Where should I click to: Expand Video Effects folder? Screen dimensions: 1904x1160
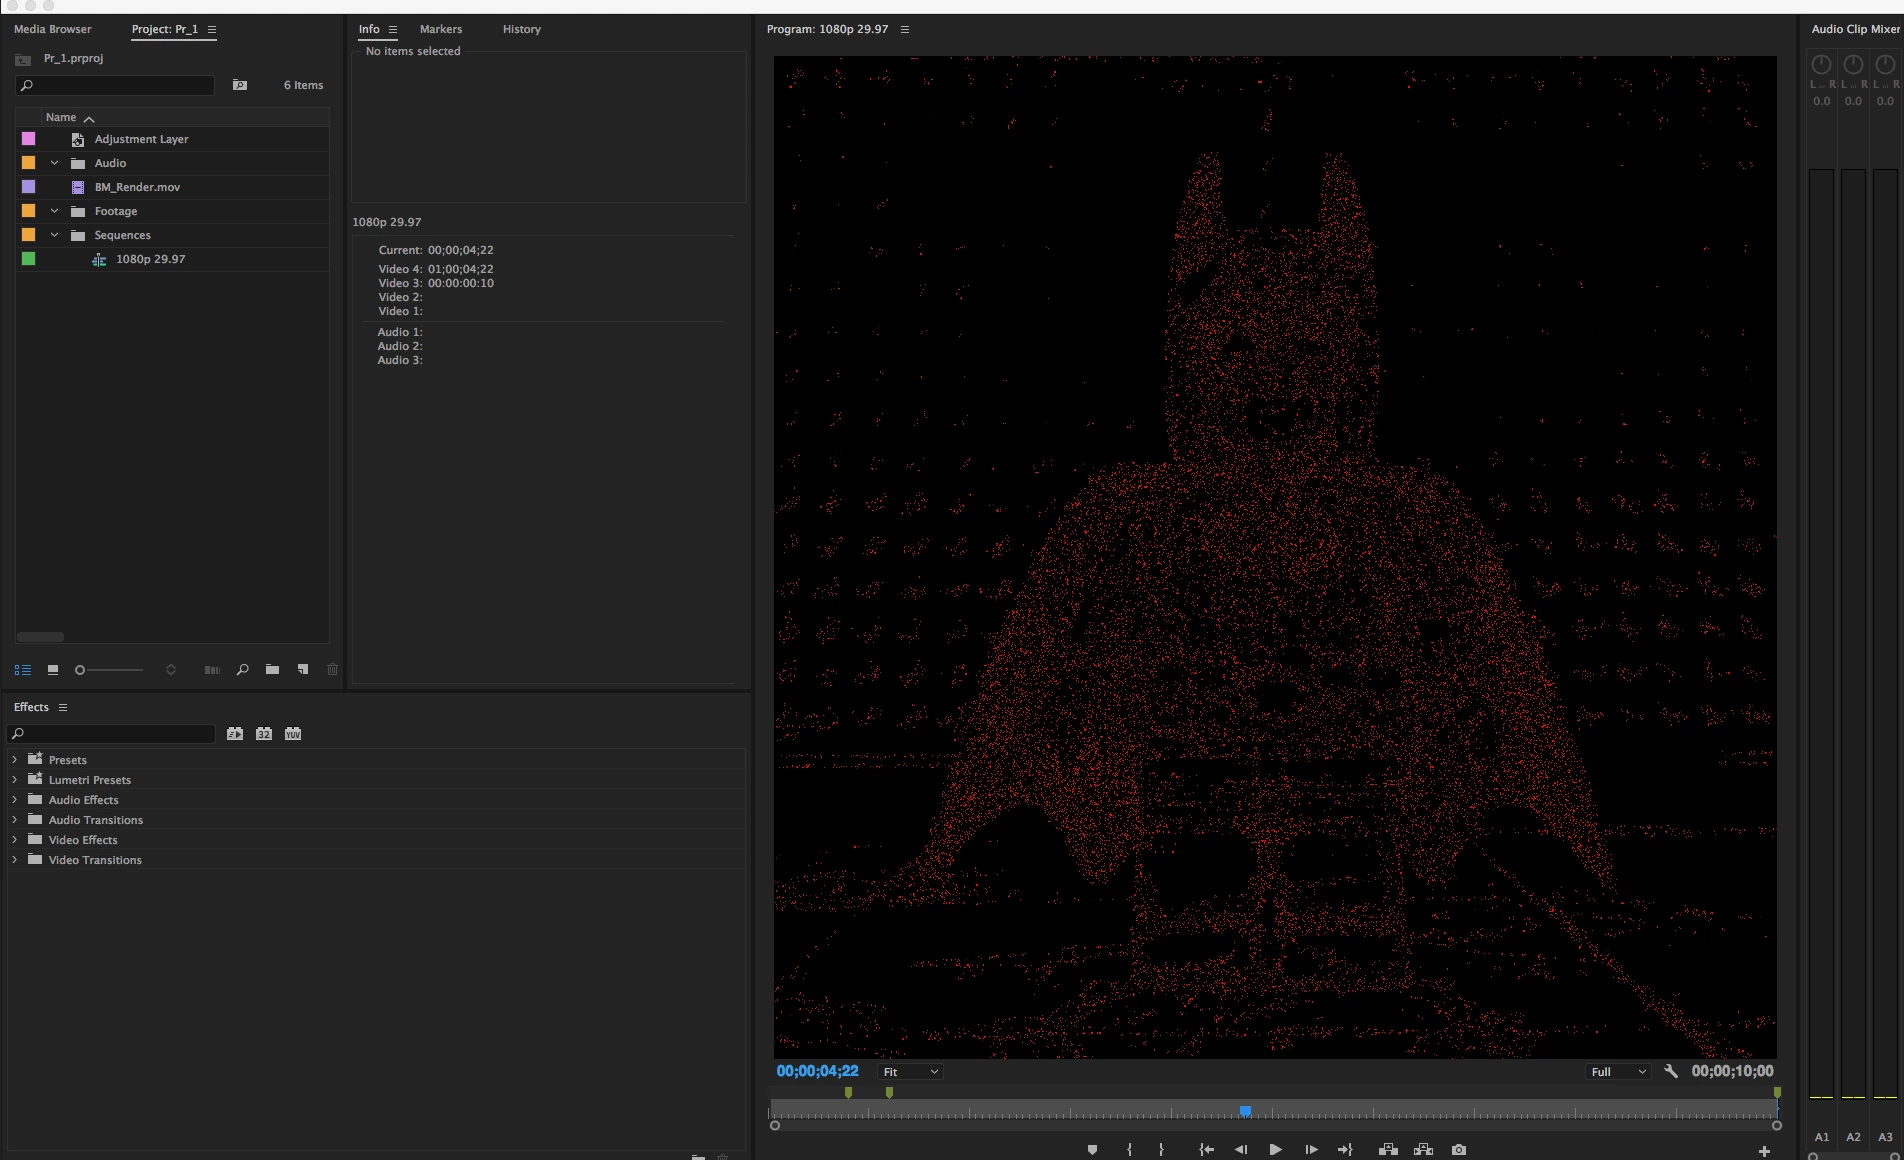coord(14,840)
